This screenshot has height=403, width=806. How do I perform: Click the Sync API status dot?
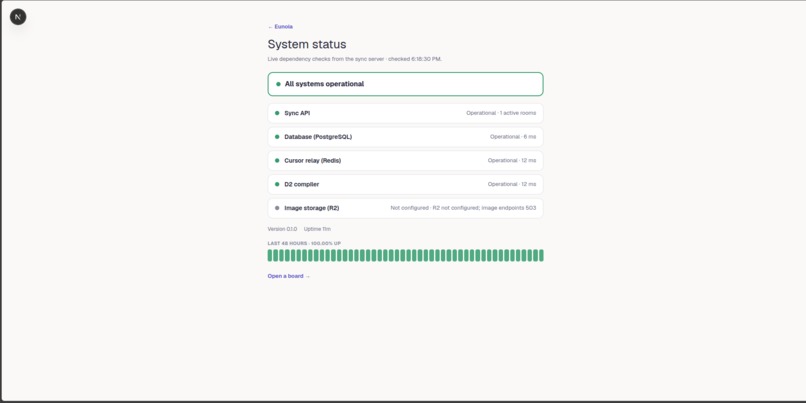point(277,113)
